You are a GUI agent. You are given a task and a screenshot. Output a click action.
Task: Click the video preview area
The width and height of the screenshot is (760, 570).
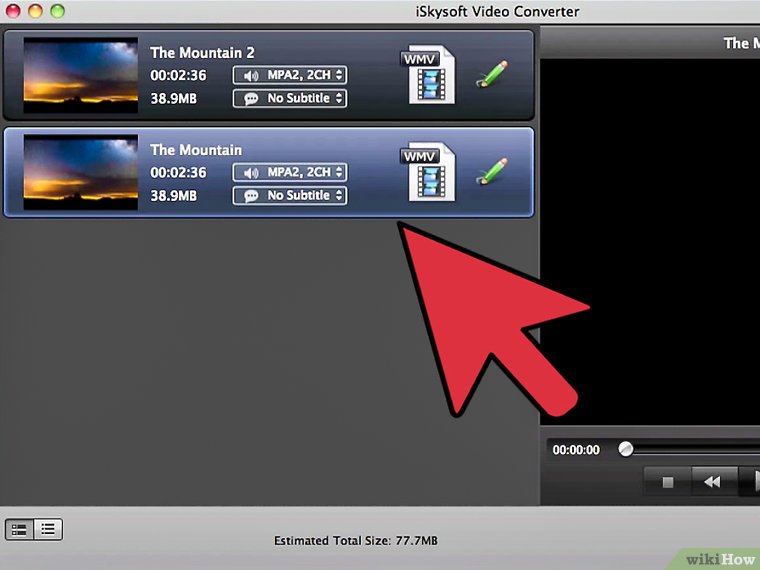tap(650, 240)
